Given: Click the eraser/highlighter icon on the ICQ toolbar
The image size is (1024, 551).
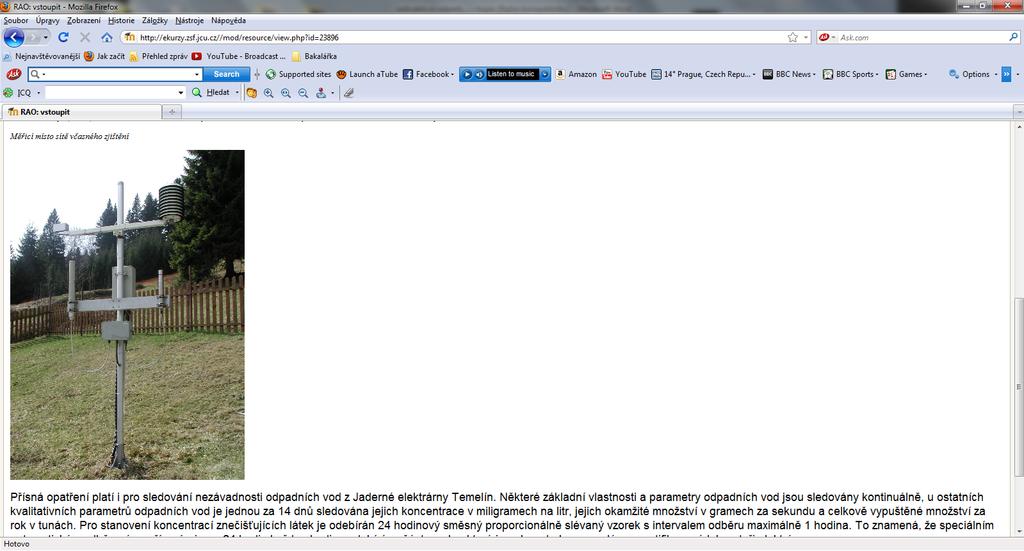Looking at the screenshot, I should point(349,93).
